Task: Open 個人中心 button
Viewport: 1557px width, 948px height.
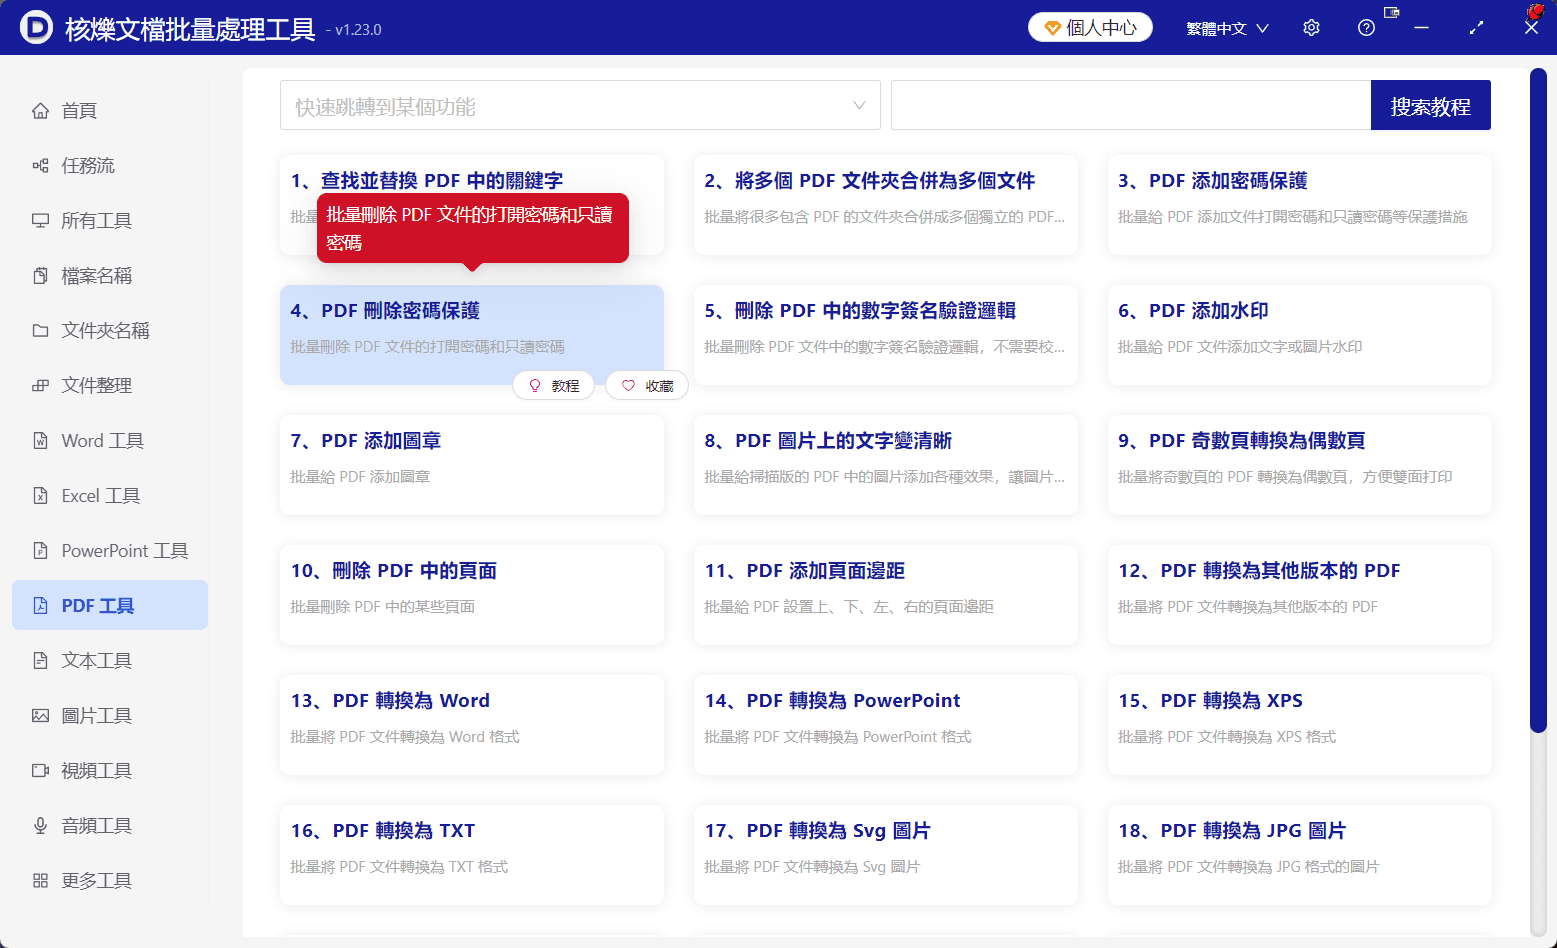Action: click(1090, 28)
